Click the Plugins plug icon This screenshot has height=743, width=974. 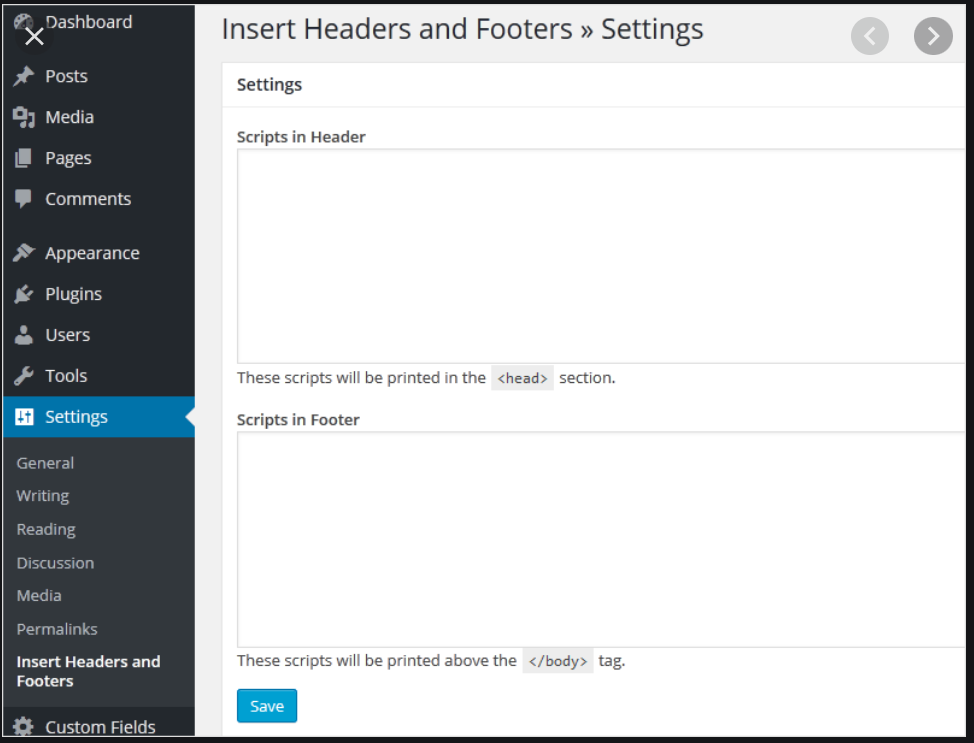[24, 293]
